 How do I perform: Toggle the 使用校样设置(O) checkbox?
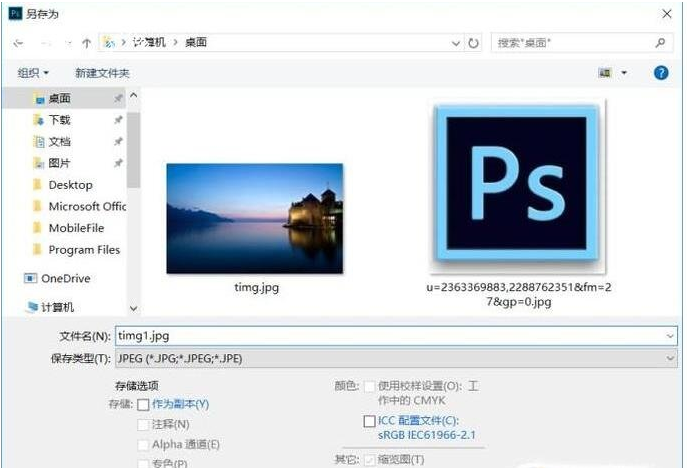click(x=369, y=386)
